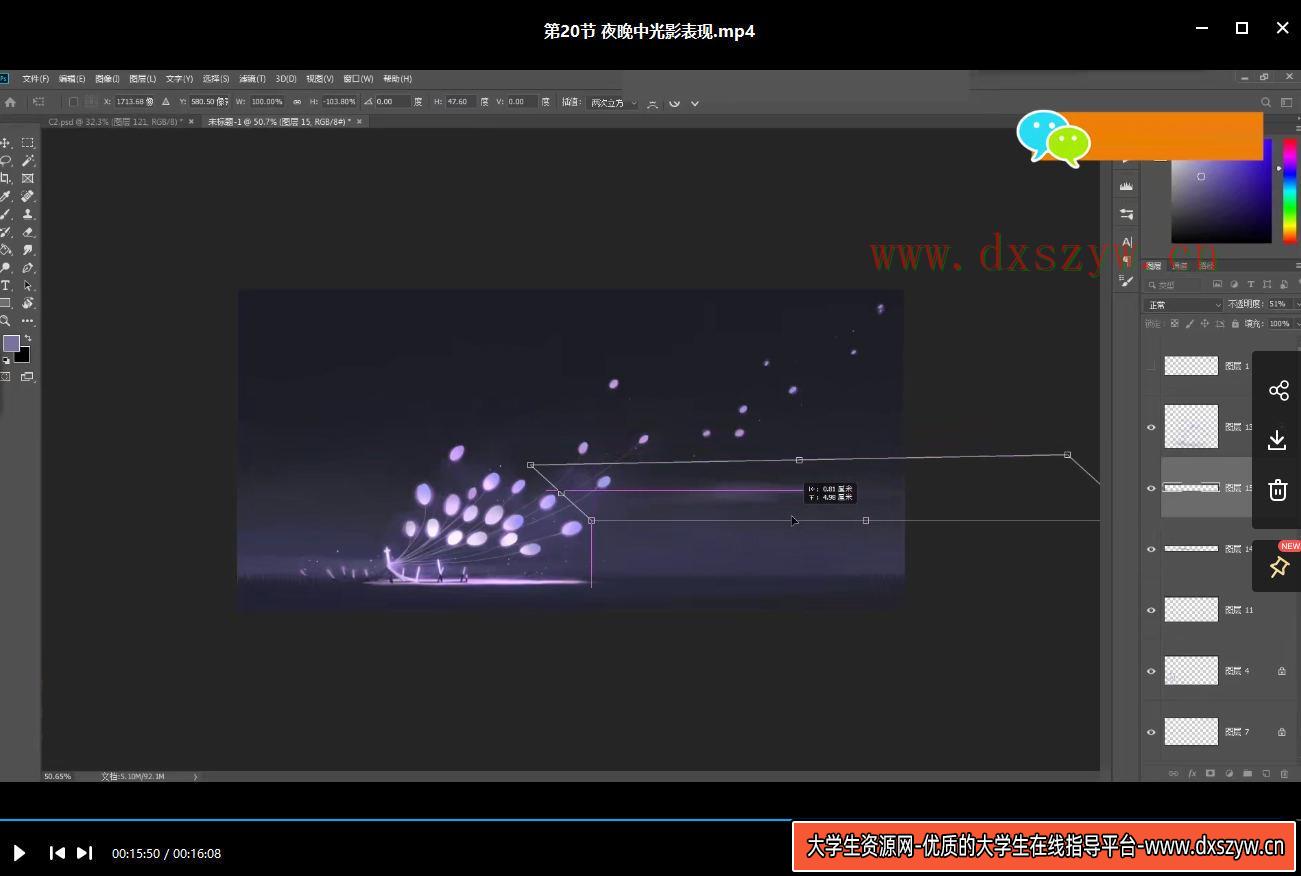This screenshot has height=876, width=1301.
Task: Select the Move tool
Action: [x=6, y=143]
